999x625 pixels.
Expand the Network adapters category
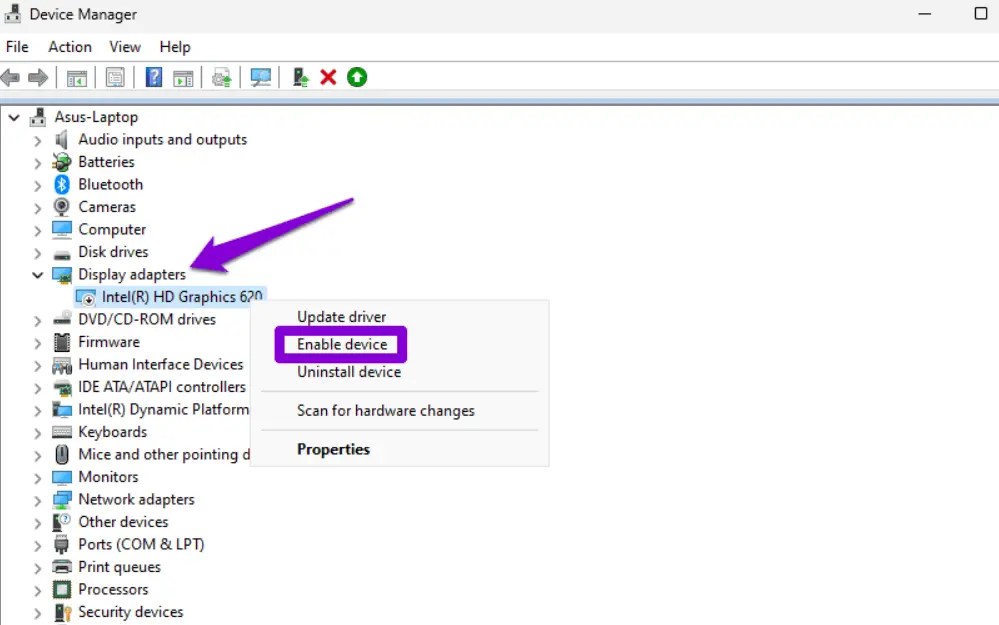coord(37,499)
